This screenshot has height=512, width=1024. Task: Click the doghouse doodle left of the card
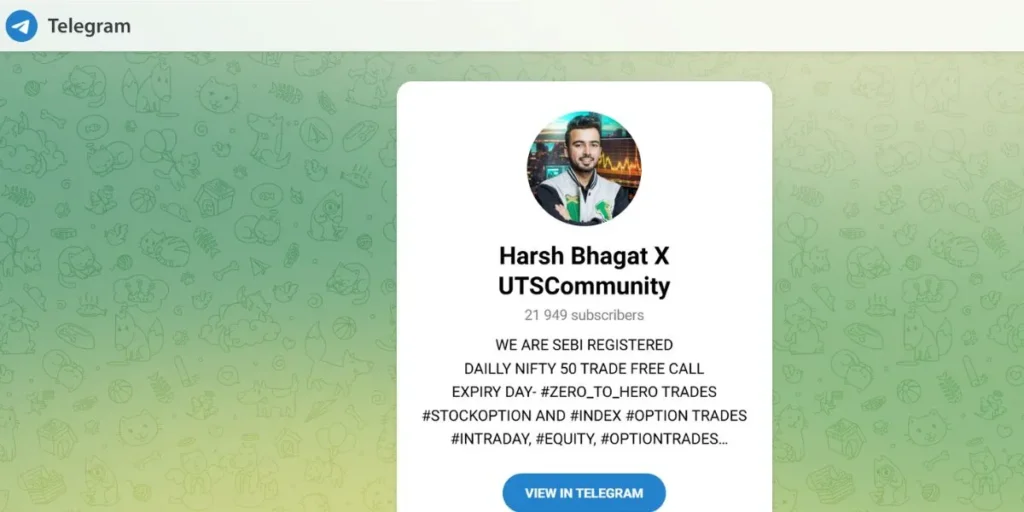click(x=214, y=197)
